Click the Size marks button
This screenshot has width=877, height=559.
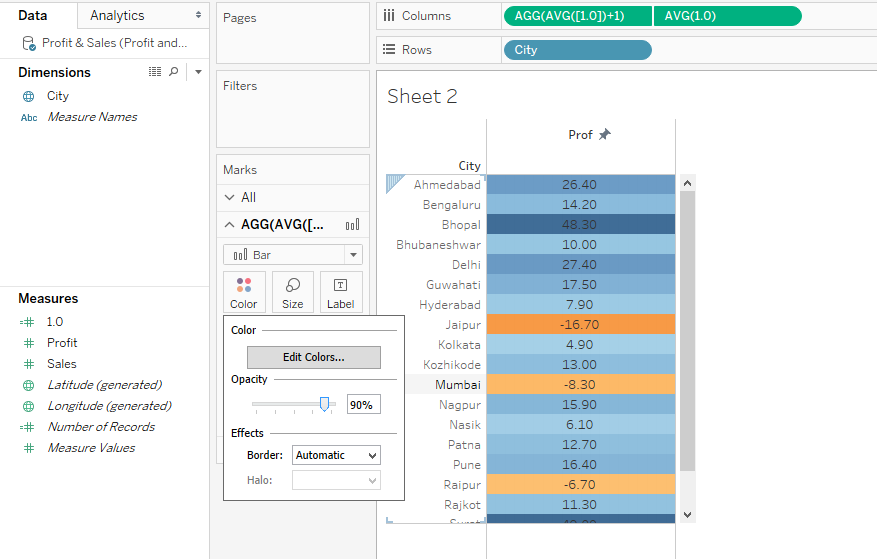tap(293, 292)
